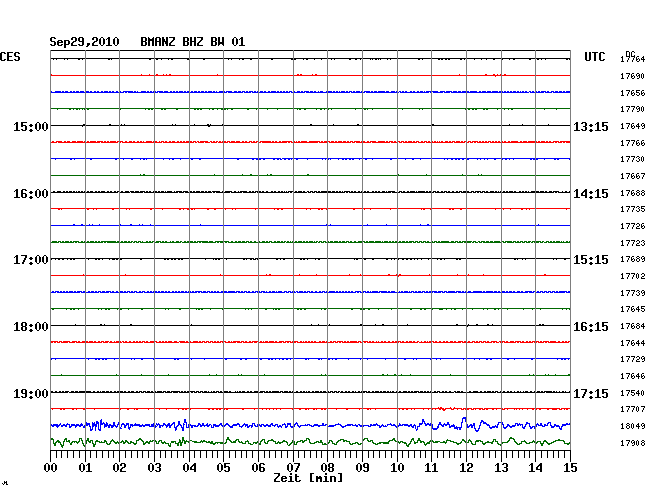Click minute tick label 13
Screen dimensions: 650x494
point(501,467)
